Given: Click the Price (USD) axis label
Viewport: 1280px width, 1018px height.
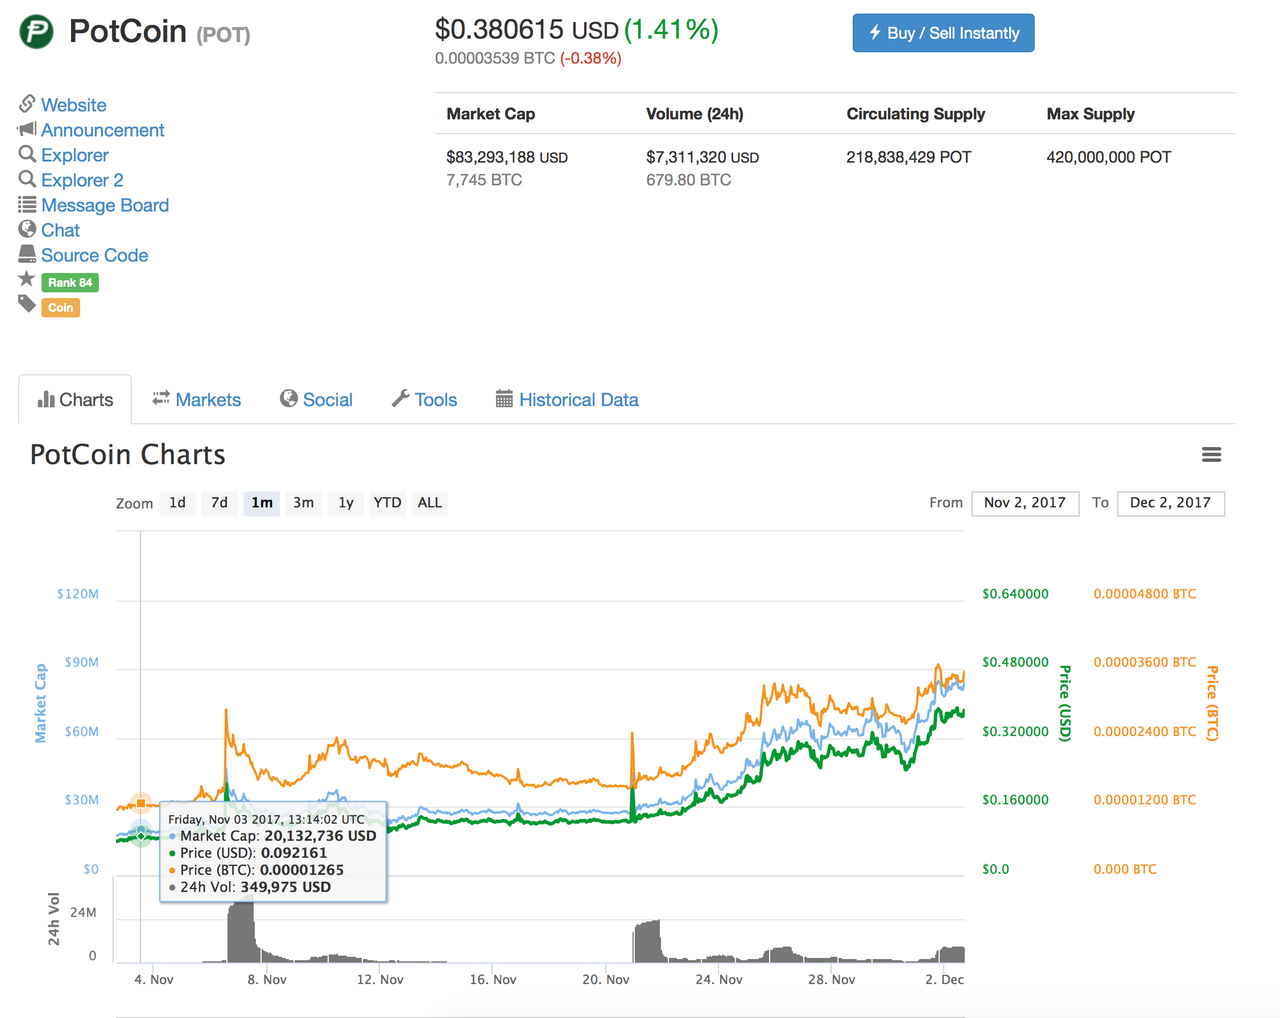Looking at the screenshot, I should (x=1065, y=703).
